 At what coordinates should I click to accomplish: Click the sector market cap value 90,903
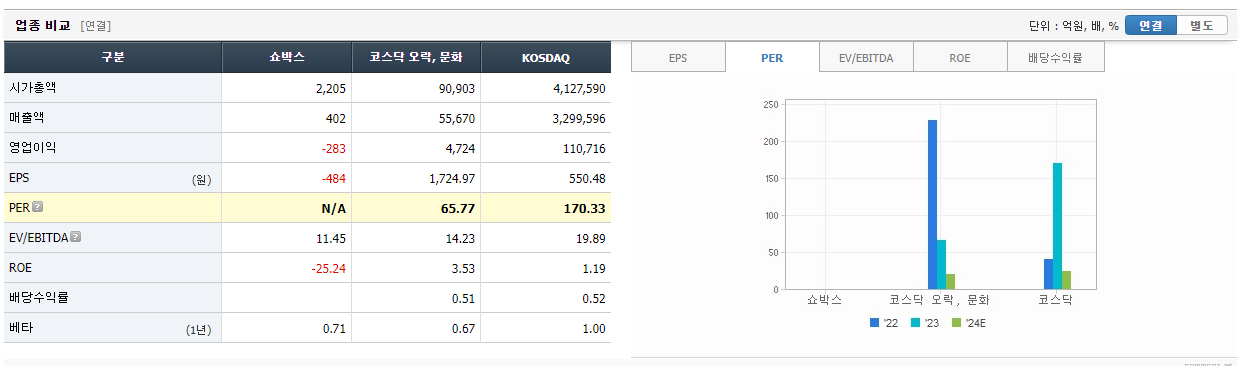(456, 89)
